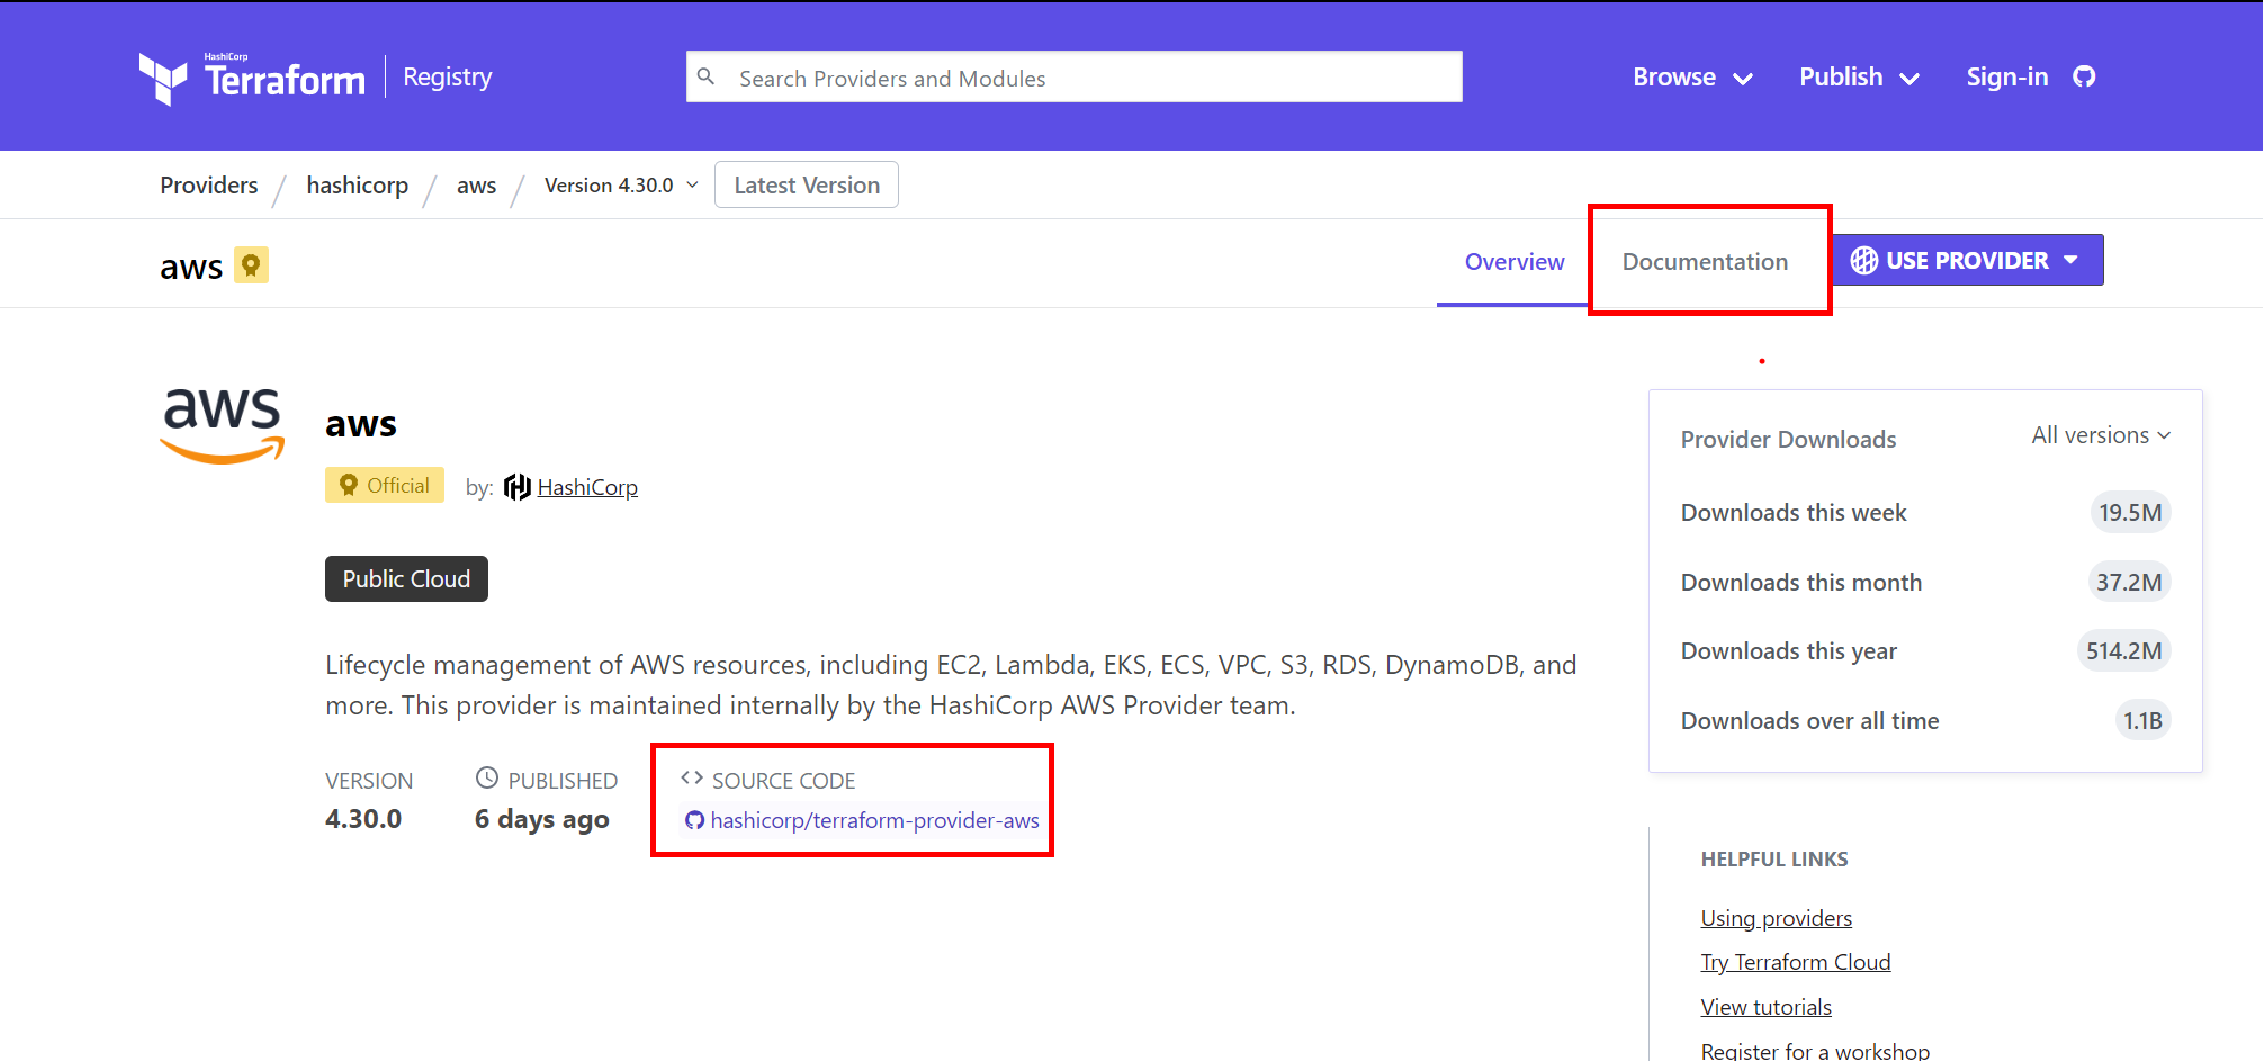Open Try Terraform Cloud link
Image resolution: width=2263 pixels, height=1061 pixels.
click(x=1795, y=962)
